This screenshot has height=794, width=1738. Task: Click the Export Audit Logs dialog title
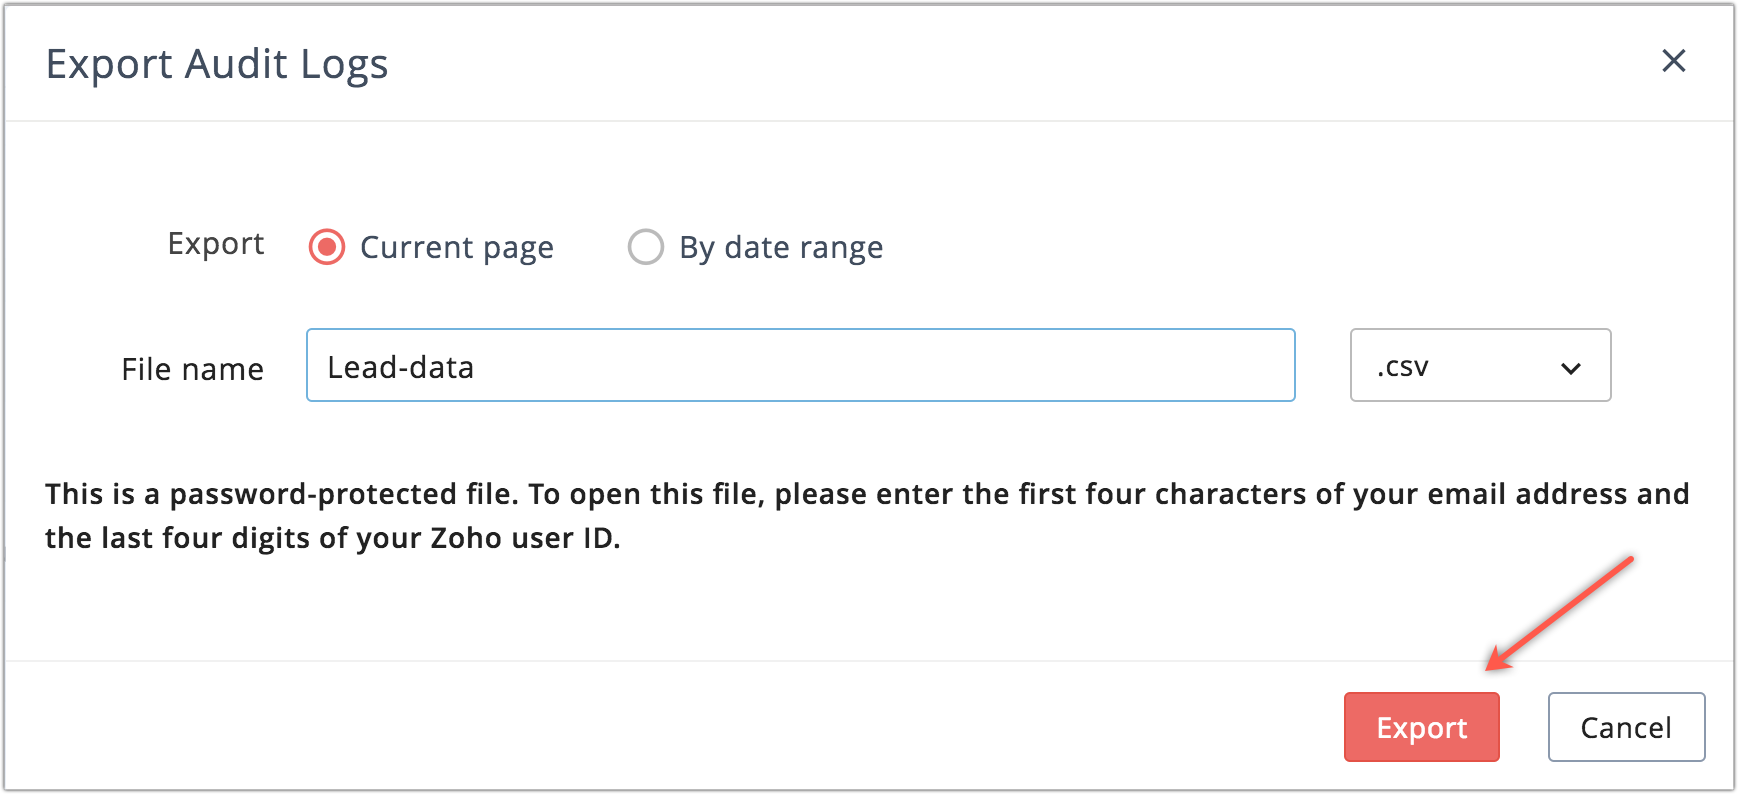[x=217, y=64]
